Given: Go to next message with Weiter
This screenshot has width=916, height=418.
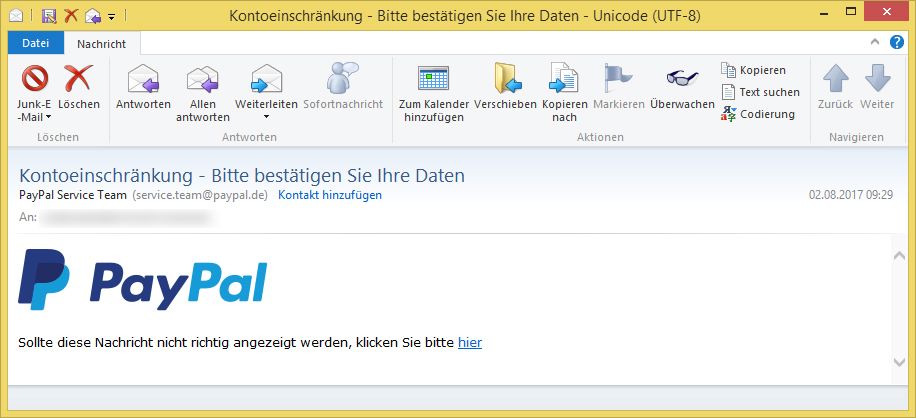Looking at the screenshot, I should tap(877, 88).
